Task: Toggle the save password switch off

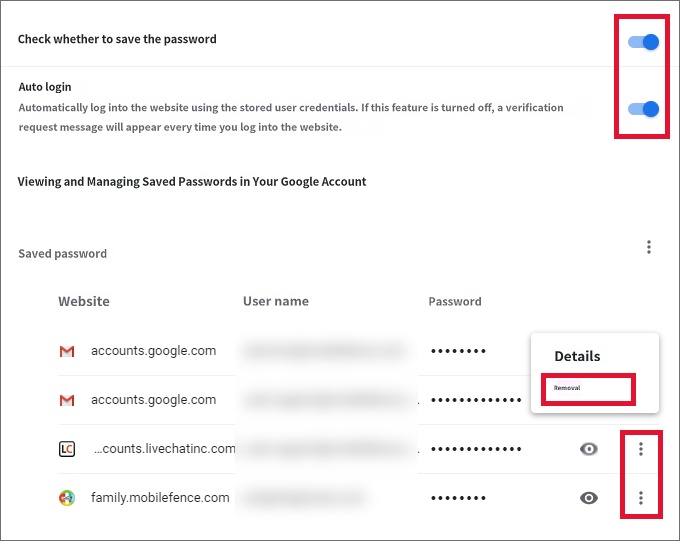Action: [x=644, y=42]
